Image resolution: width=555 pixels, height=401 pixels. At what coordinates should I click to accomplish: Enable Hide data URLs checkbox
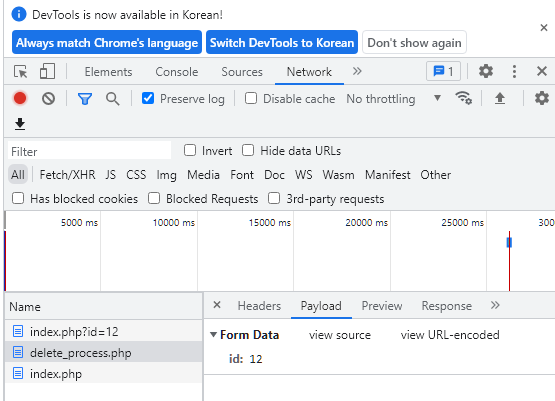[248, 150]
